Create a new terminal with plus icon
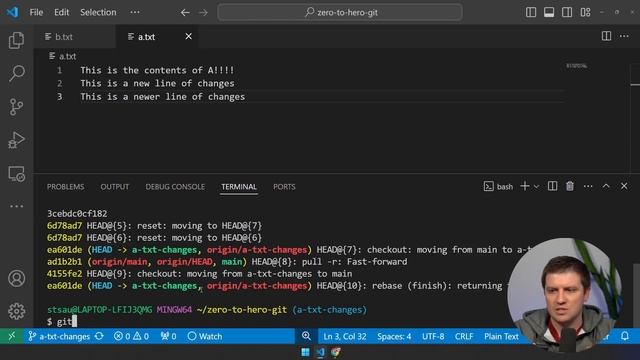 point(525,186)
